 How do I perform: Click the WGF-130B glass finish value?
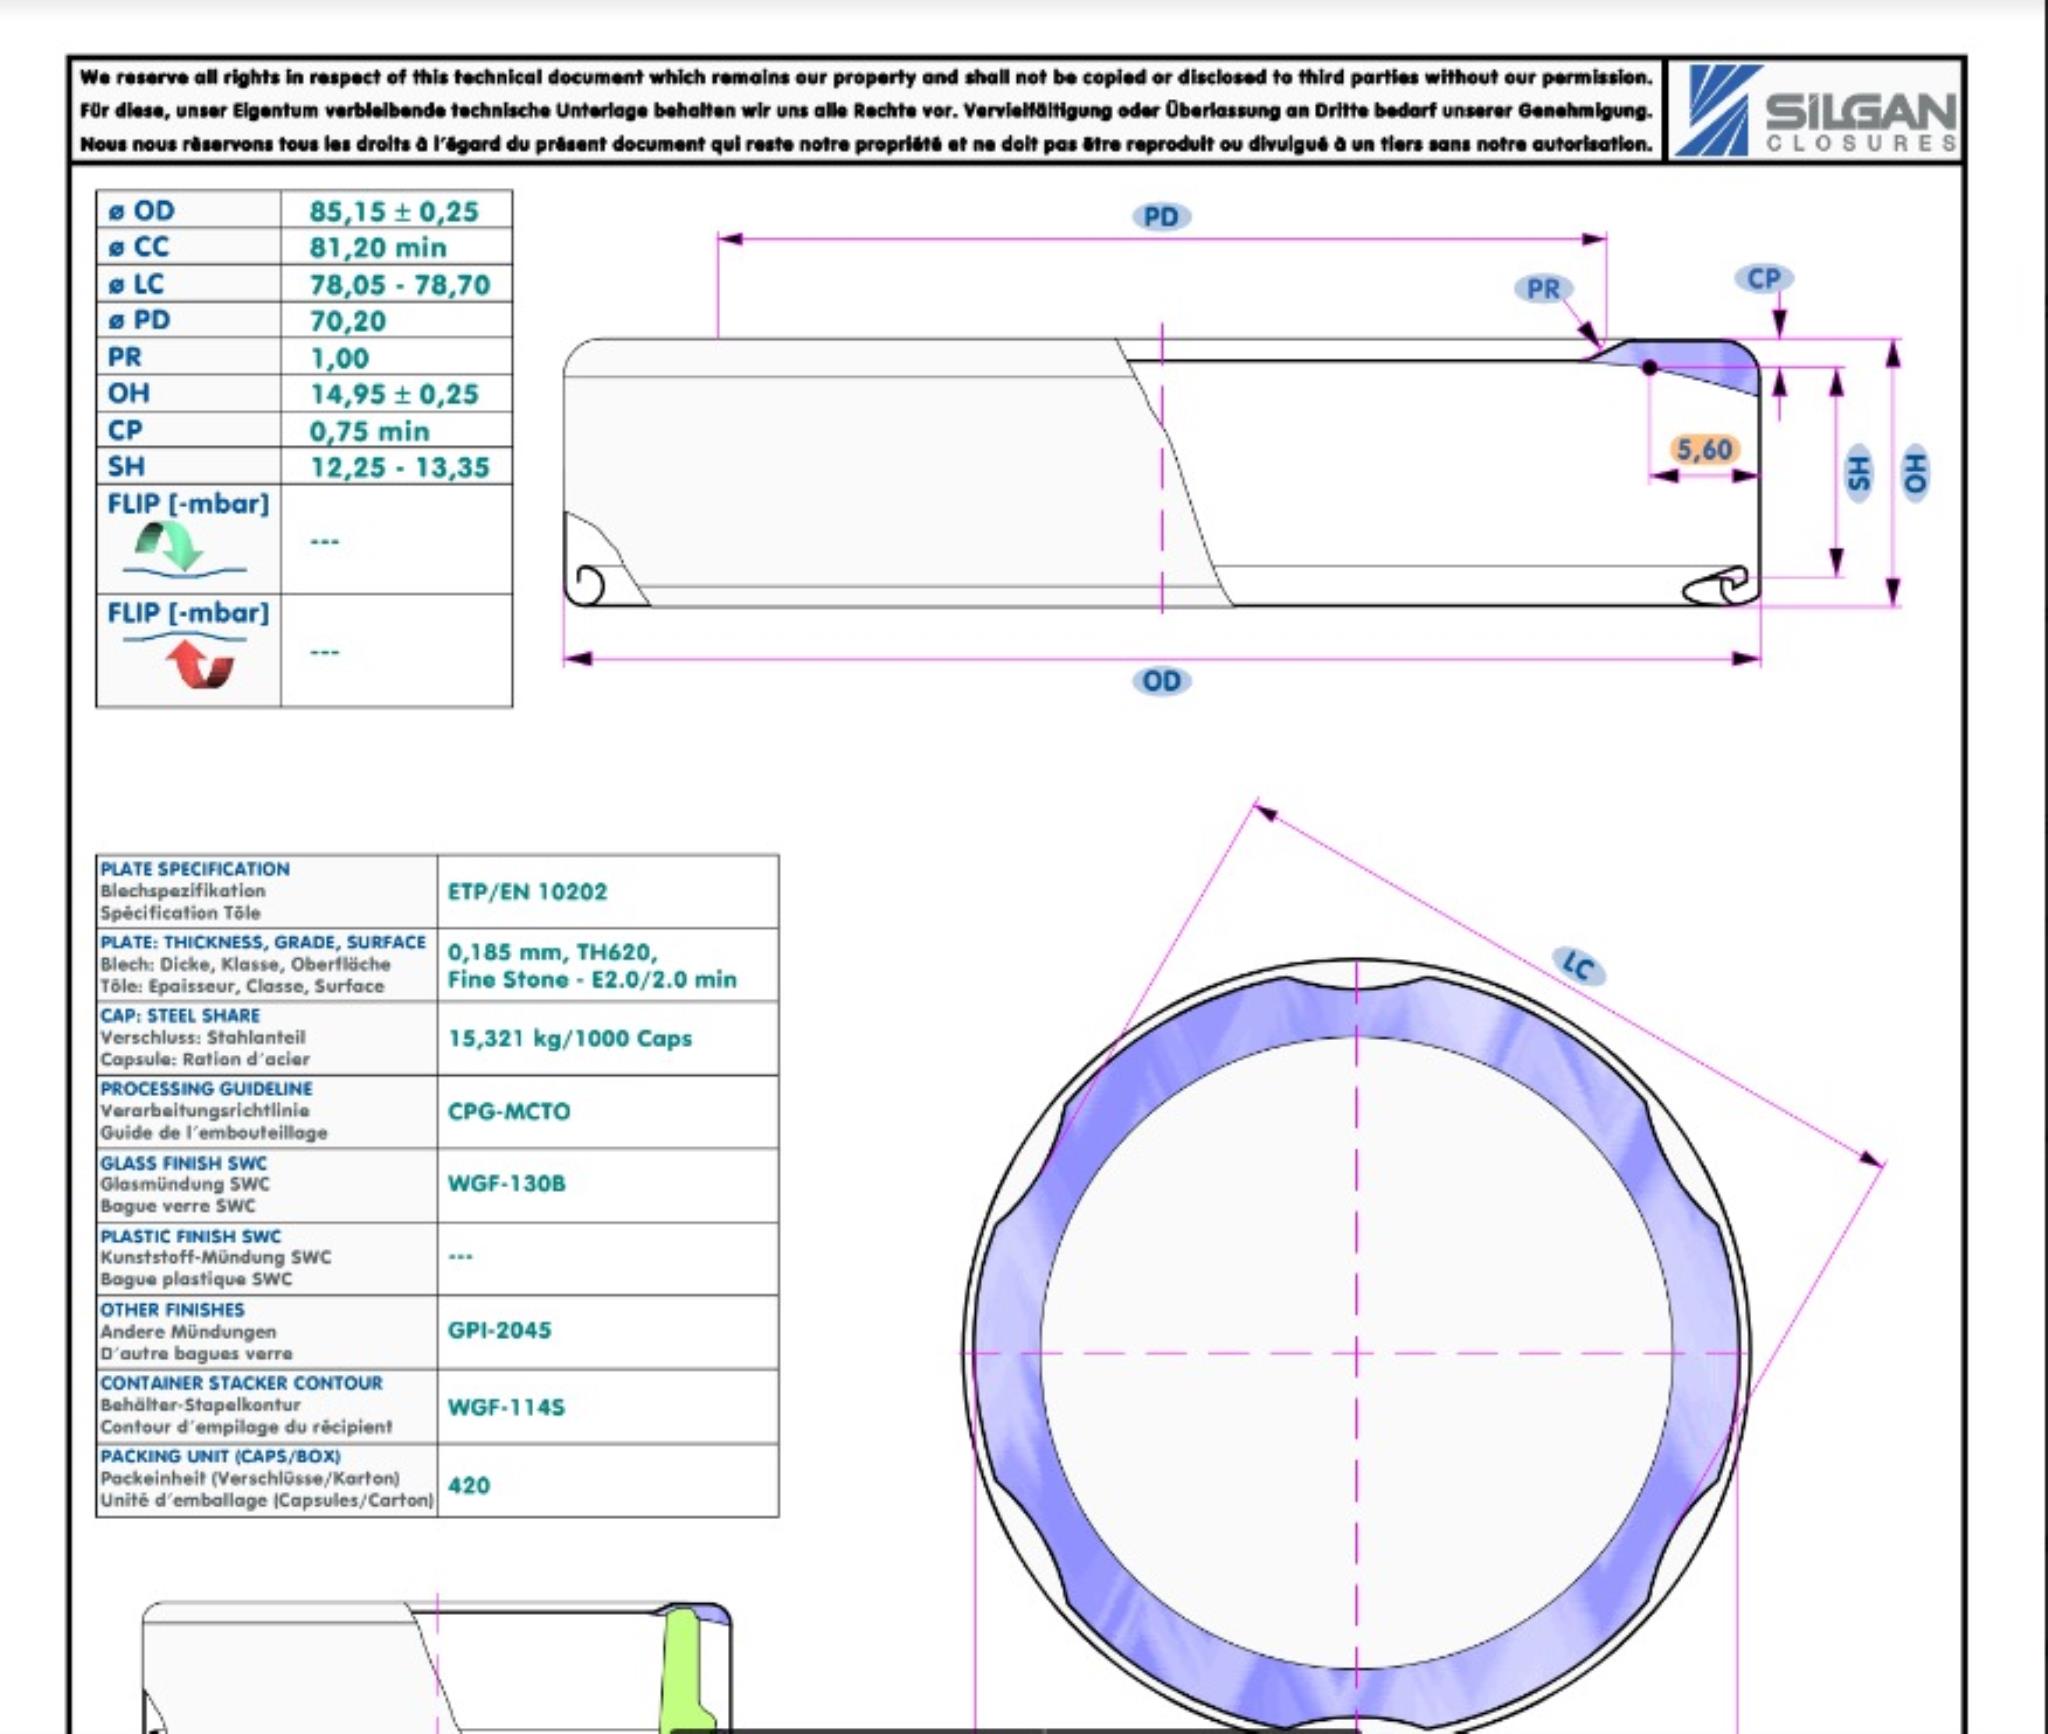coord(506,1184)
